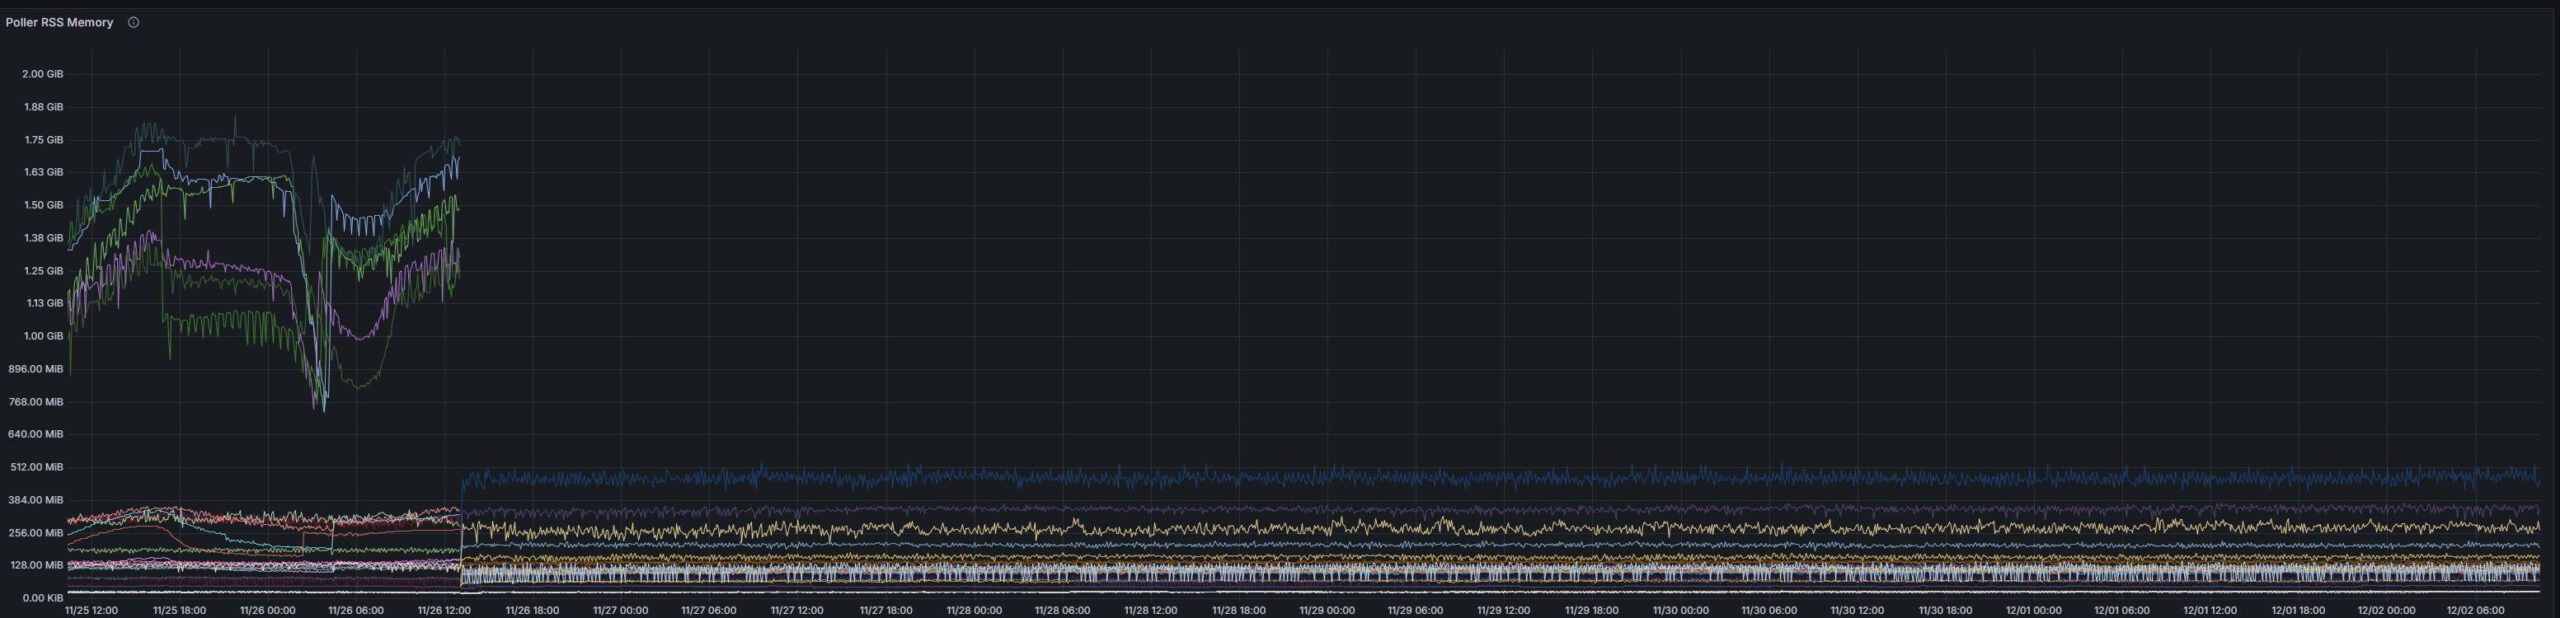Screen dimensions: 2560x618
Task: Select the 11/29 00:00 time axis tick
Action: (x=1327, y=610)
